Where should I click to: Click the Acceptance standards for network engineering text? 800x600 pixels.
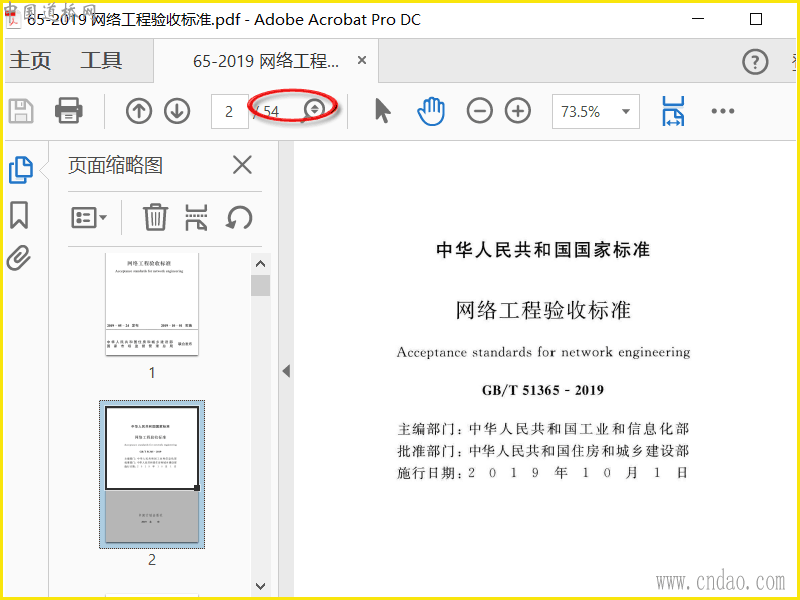click(x=543, y=352)
